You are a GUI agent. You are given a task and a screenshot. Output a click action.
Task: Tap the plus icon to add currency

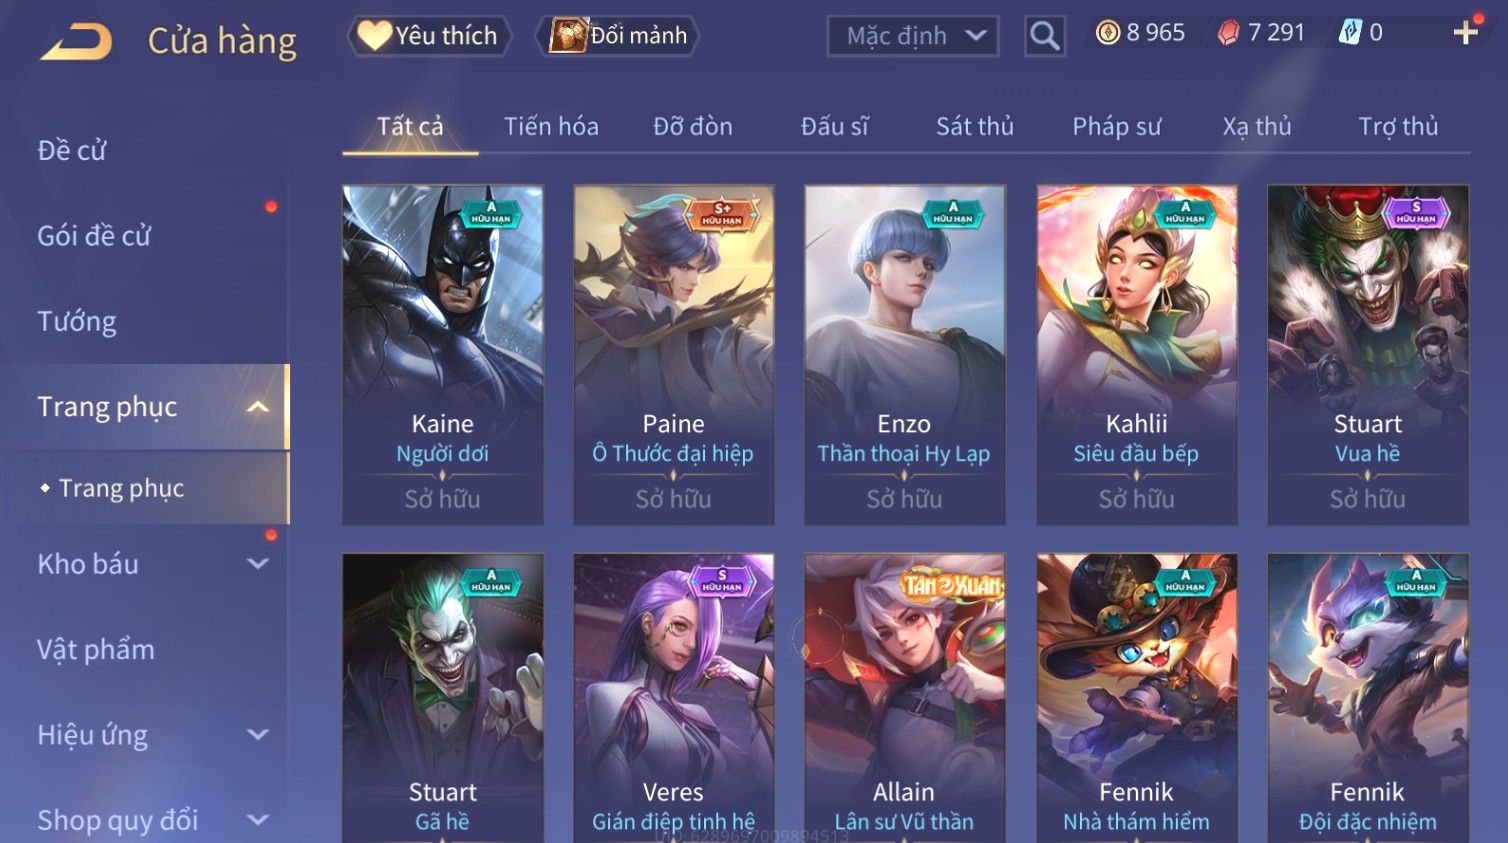point(1466,33)
